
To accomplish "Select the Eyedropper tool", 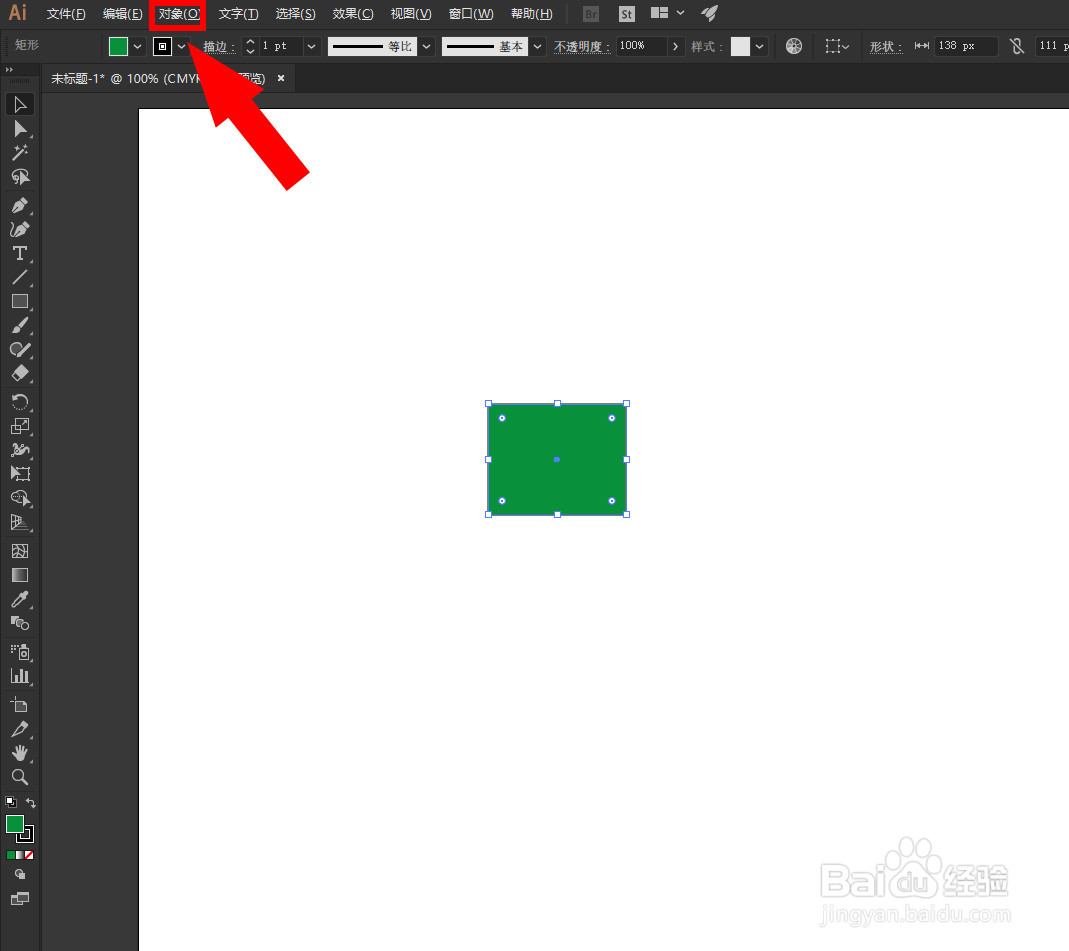I will pyautogui.click(x=20, y=599).
